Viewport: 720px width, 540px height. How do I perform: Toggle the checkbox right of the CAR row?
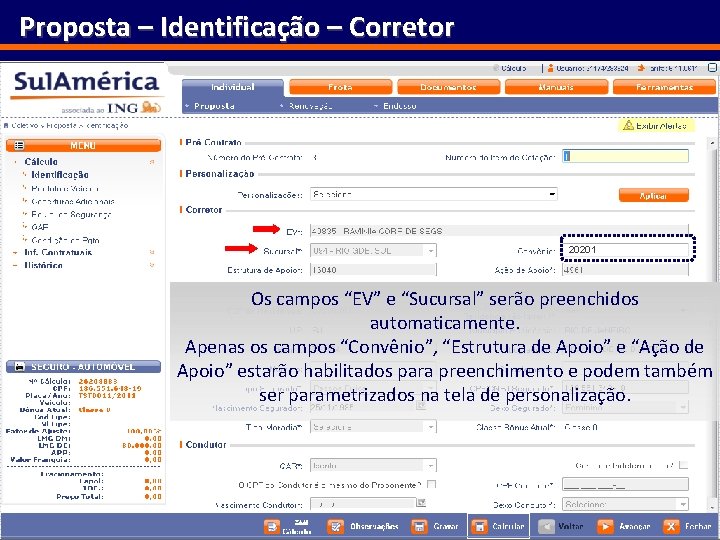click(684, 465)
